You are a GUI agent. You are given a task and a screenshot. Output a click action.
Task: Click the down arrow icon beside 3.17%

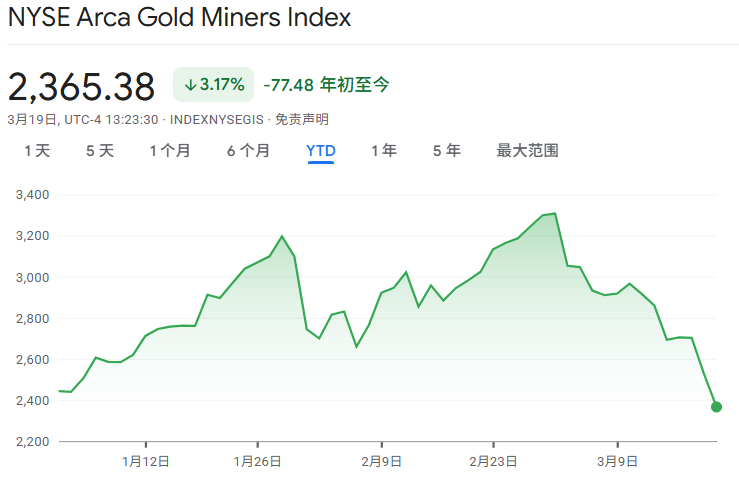click(190, 85)
